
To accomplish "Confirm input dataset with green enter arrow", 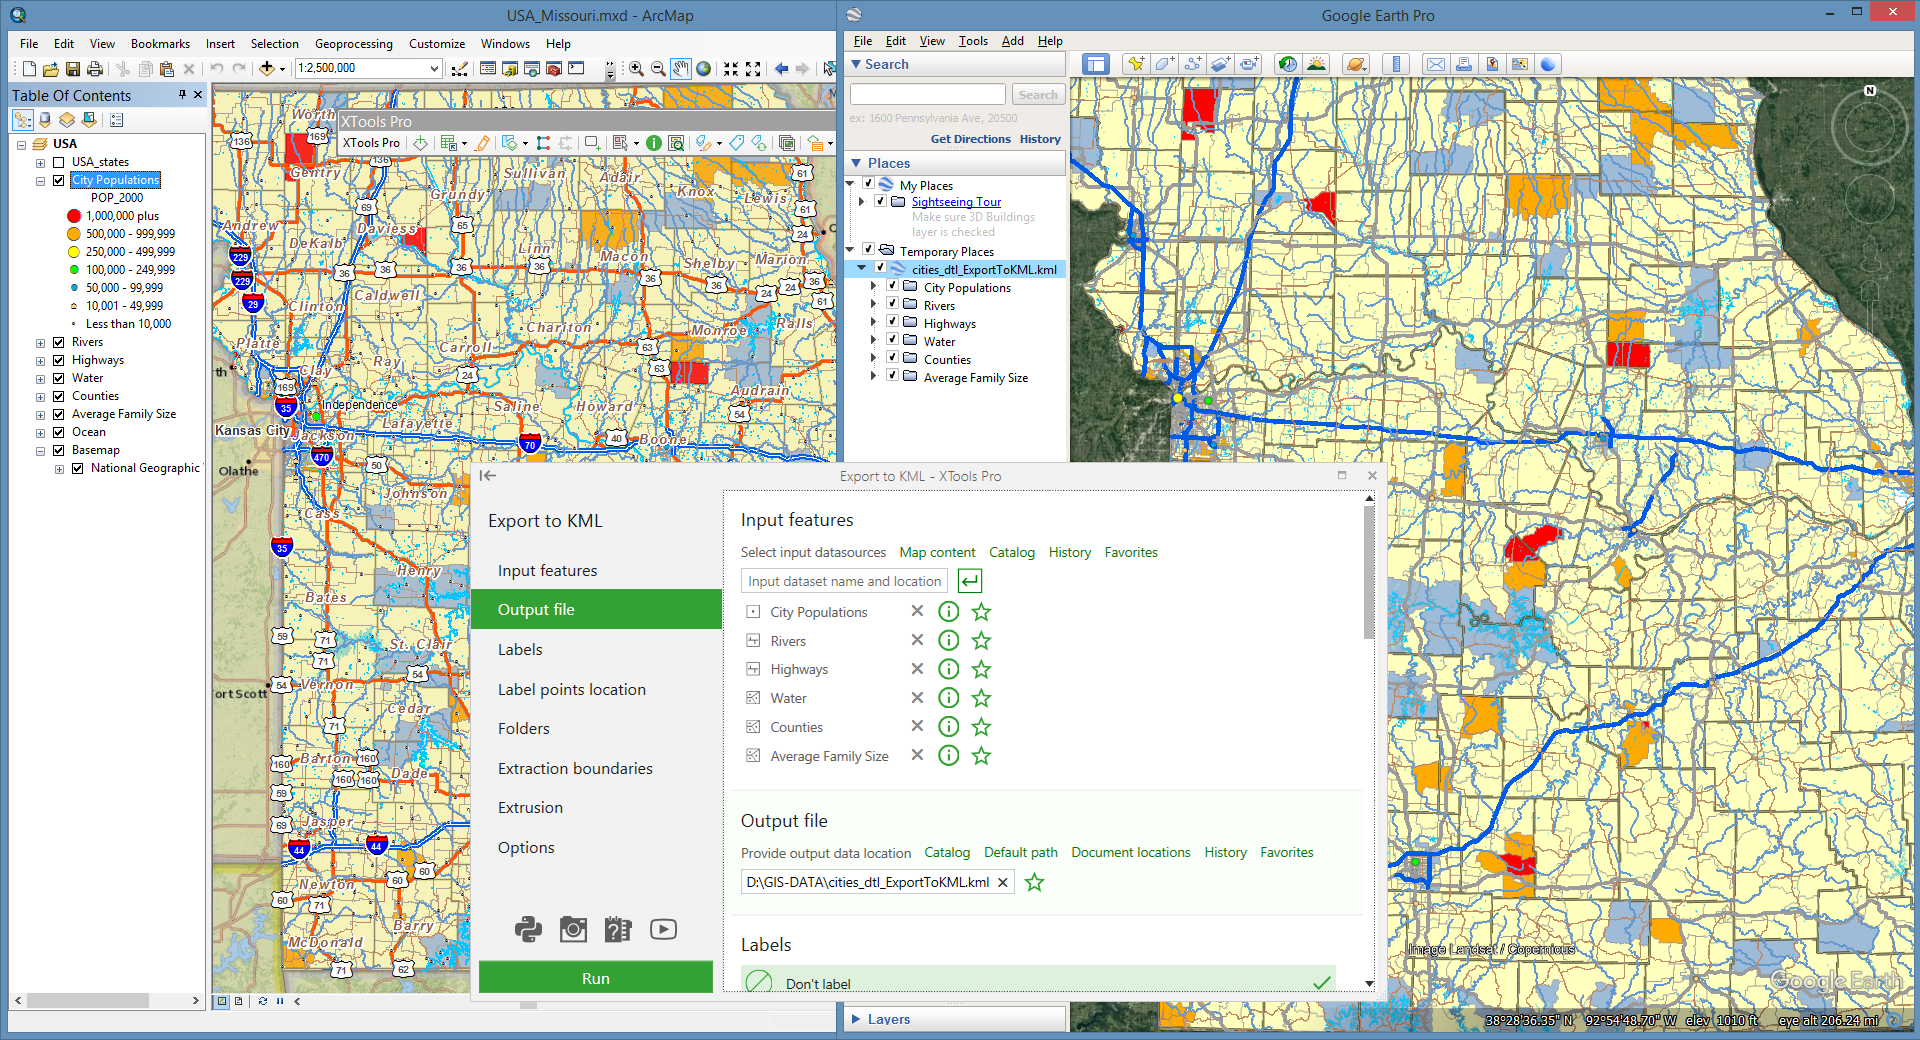I will click(x=970, y=580).
